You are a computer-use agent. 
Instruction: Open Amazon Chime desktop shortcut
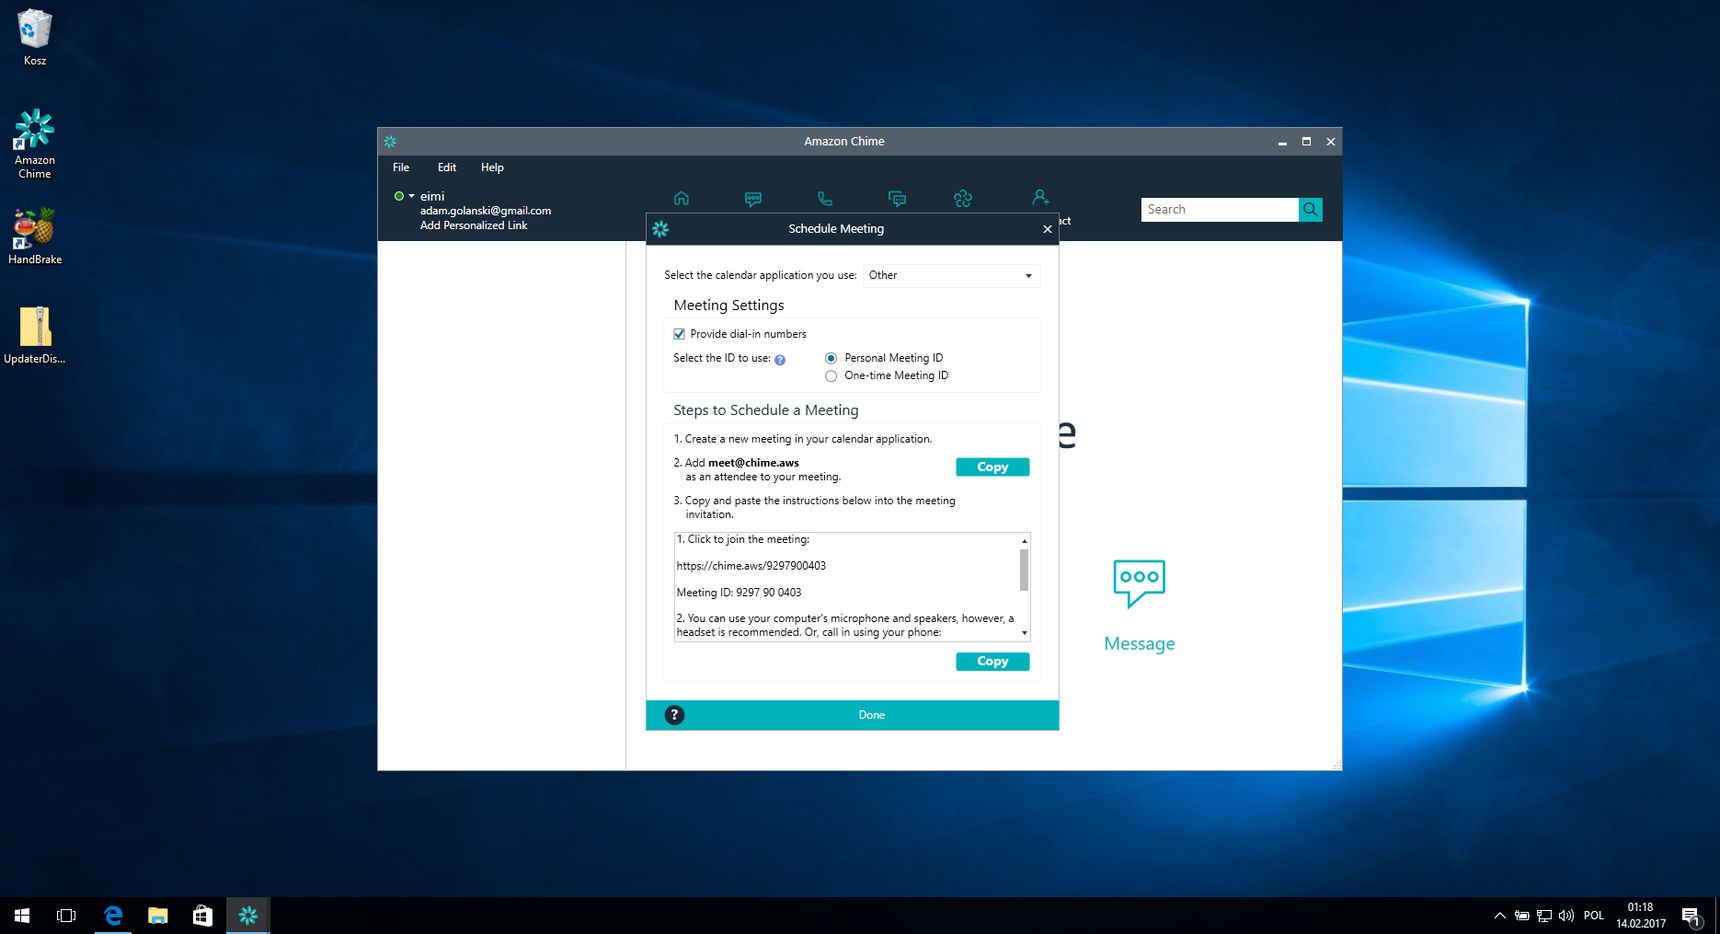click(34, 144)
